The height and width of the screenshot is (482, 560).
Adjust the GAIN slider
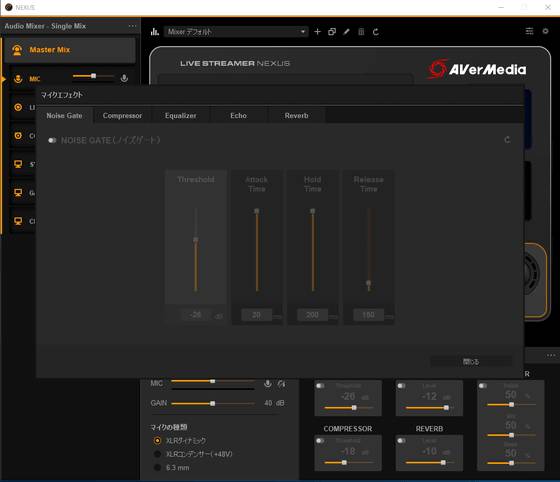coord(212,403)
